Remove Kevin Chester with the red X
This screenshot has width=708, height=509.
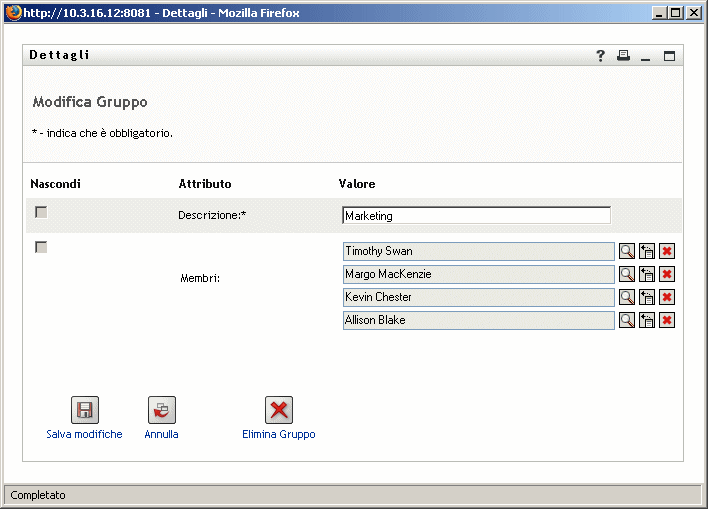(x=667, y=297)
